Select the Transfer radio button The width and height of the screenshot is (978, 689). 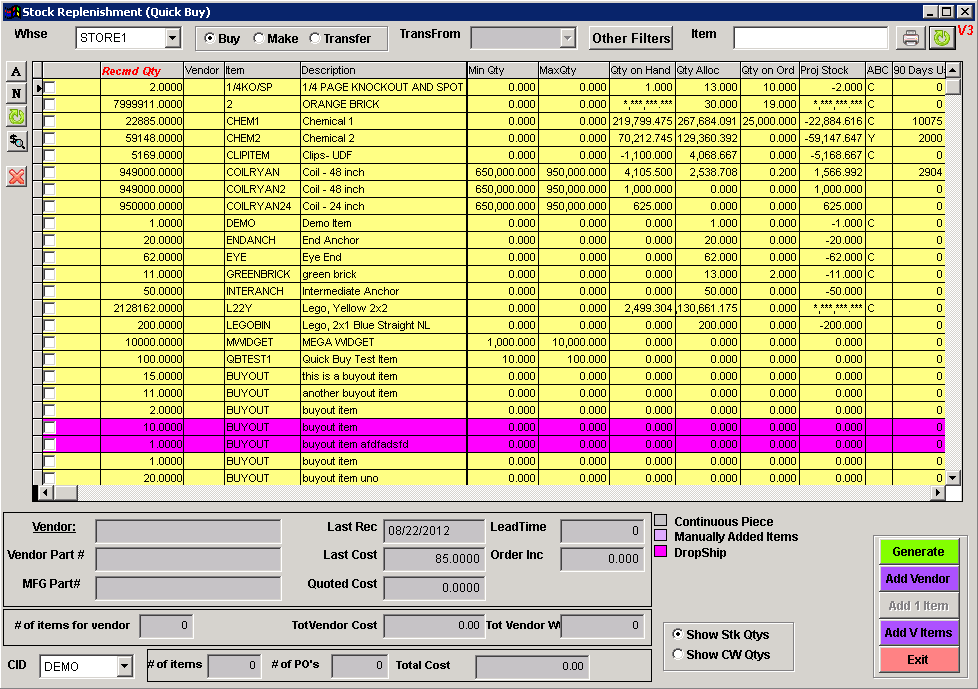tap(315, 39)
